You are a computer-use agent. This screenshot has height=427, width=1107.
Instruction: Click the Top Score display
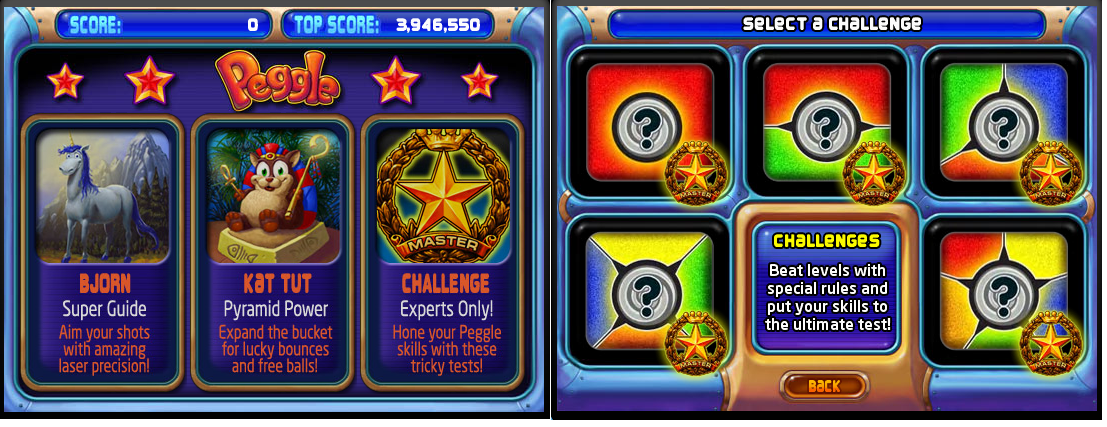point(389,26)
